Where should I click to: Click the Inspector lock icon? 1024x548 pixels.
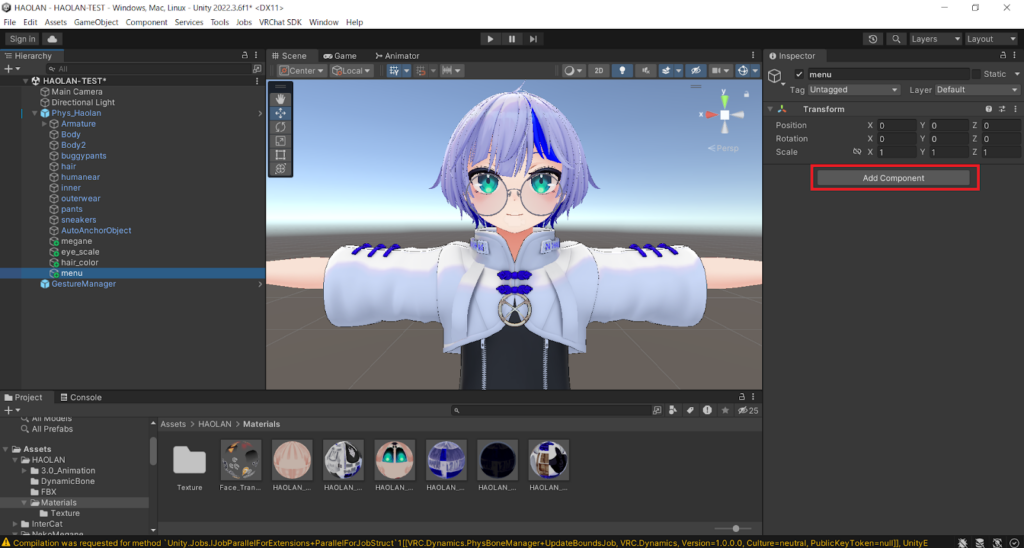(1003, 56)
